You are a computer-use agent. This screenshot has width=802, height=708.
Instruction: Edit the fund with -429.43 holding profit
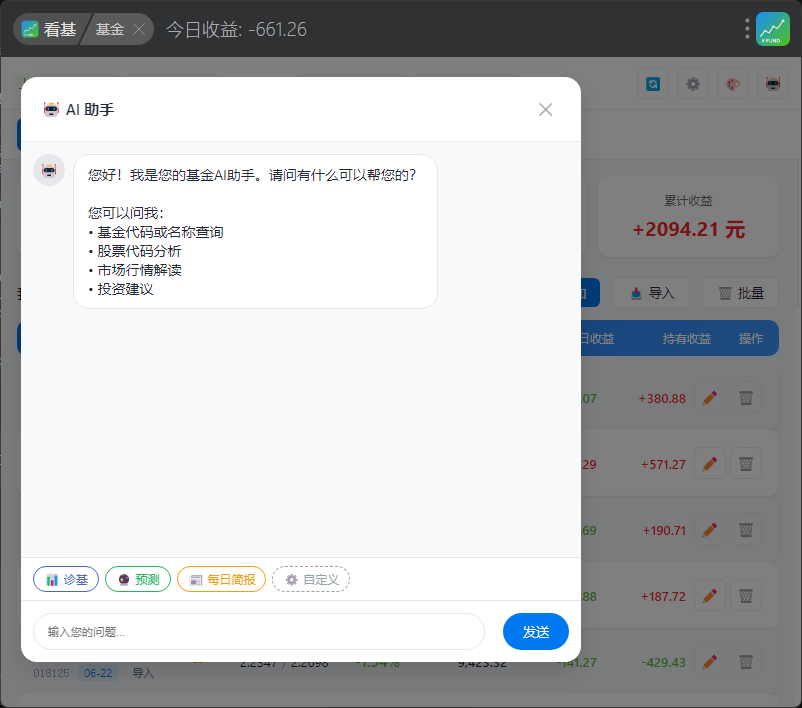(710, 661)
